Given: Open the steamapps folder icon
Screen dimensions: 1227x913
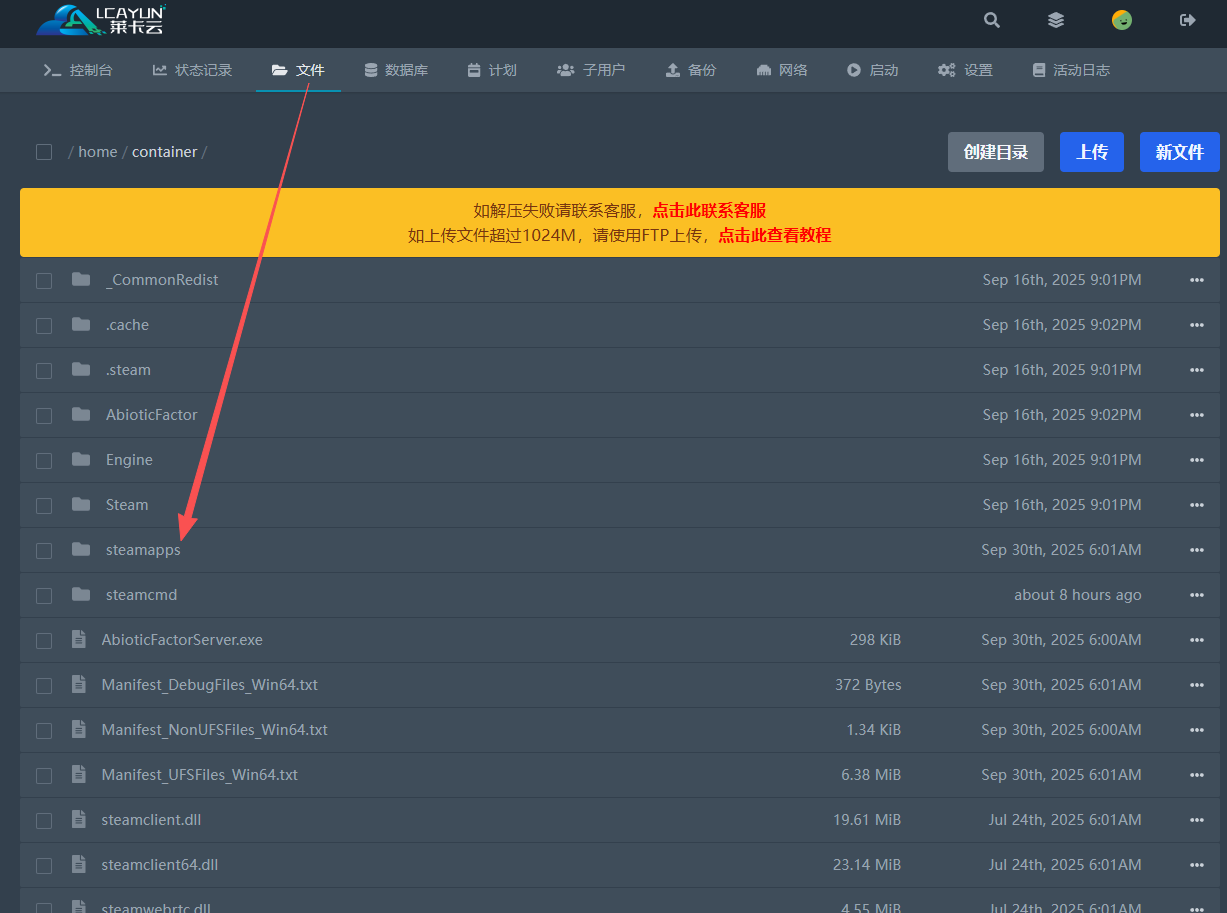Looking at the screenshot, I should 81,549.
